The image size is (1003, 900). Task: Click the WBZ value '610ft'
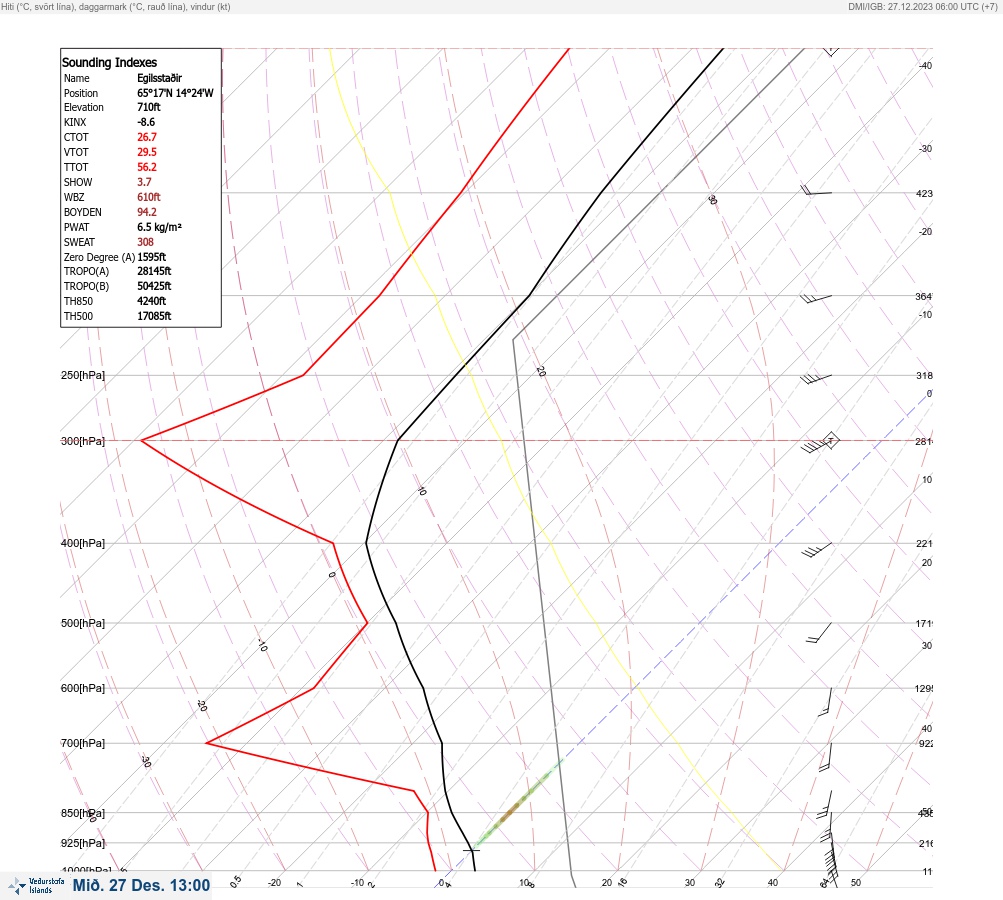pyautogui.click(x=148, y=197)
